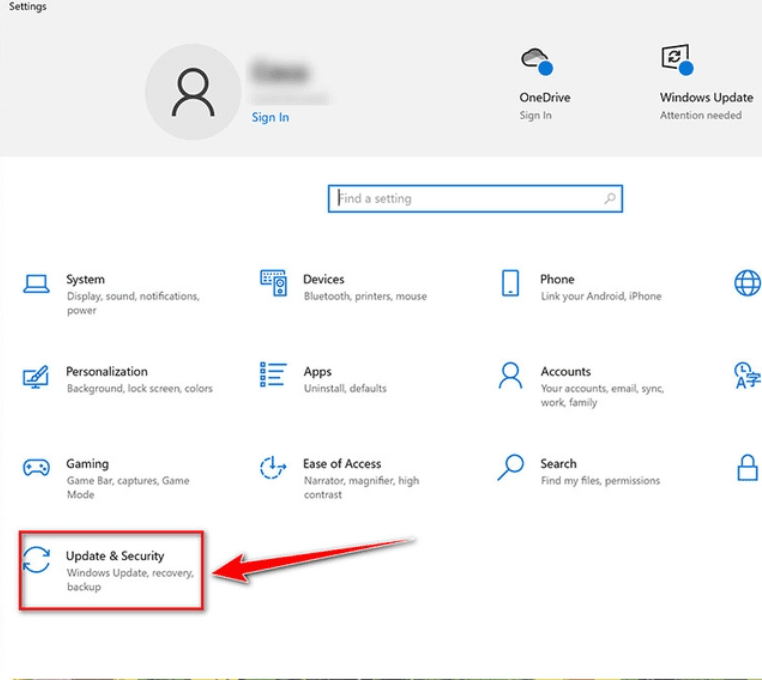
Task: Click Sign In under OneDrive
Action: (x=535, y=115)
